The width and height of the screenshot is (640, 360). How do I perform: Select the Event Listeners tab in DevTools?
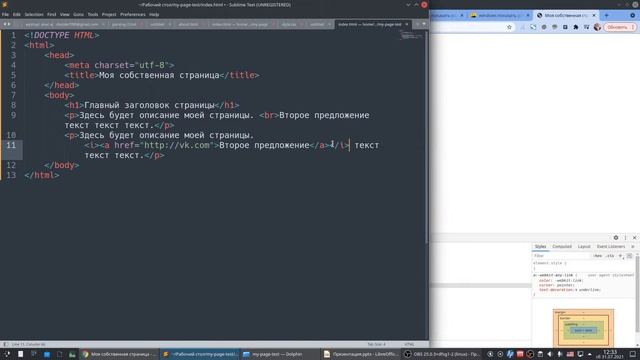tap(611, 247)
